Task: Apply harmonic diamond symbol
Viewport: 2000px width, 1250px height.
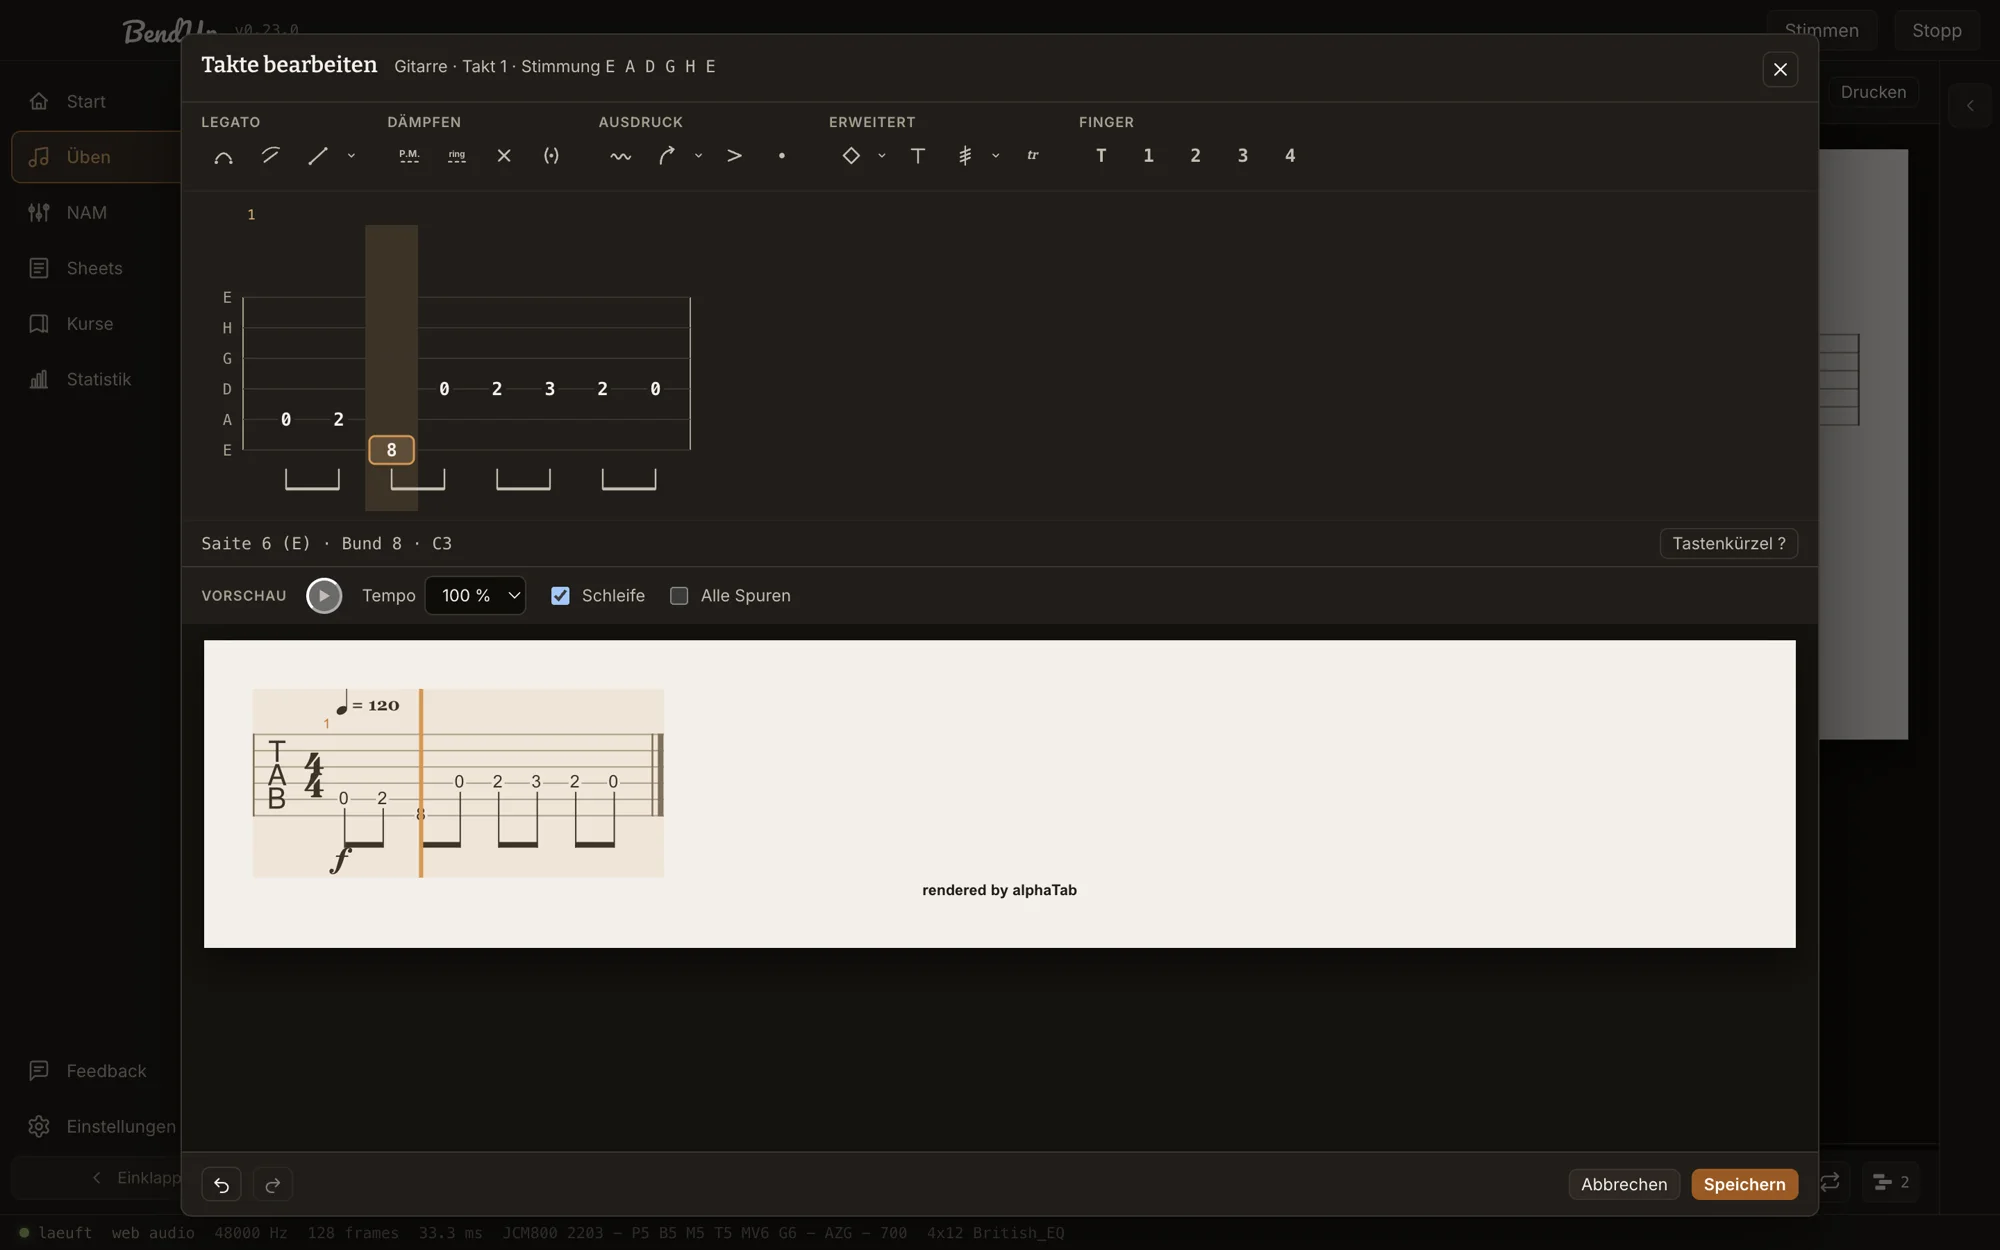Action: [x=851, y=156]
